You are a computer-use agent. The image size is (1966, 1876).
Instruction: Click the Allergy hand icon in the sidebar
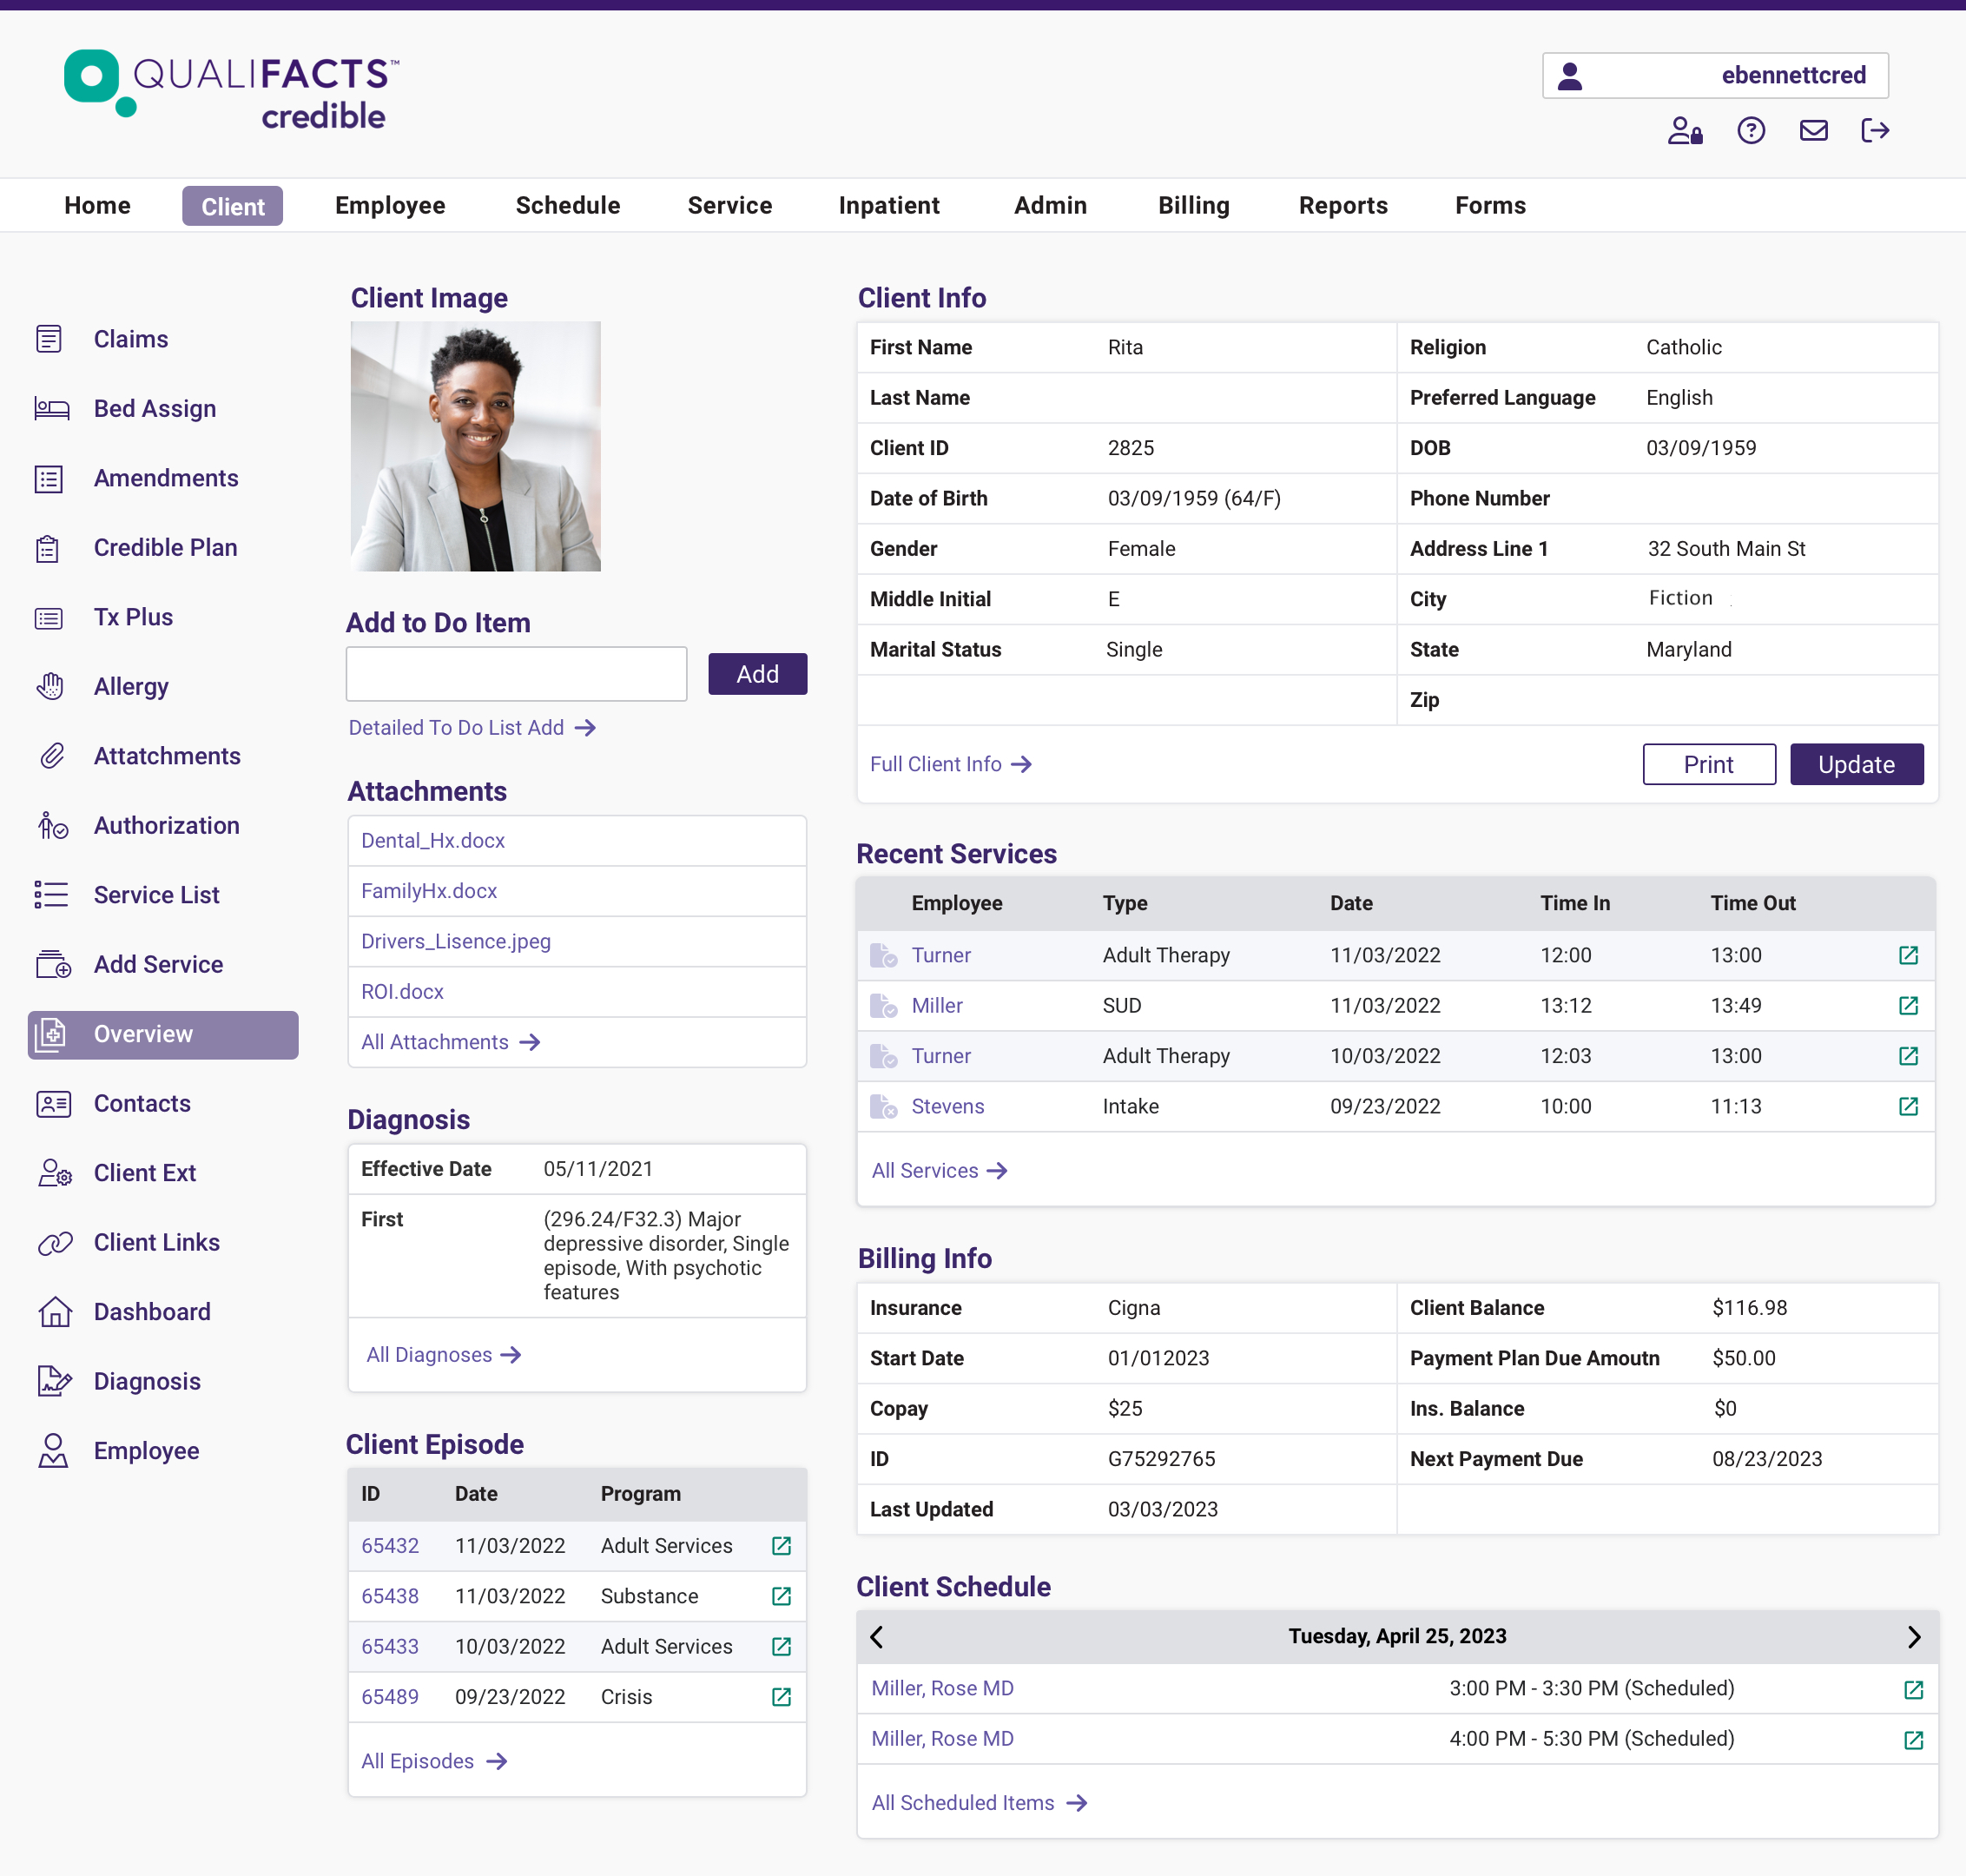pyautogui.click(x=50, y=686)
